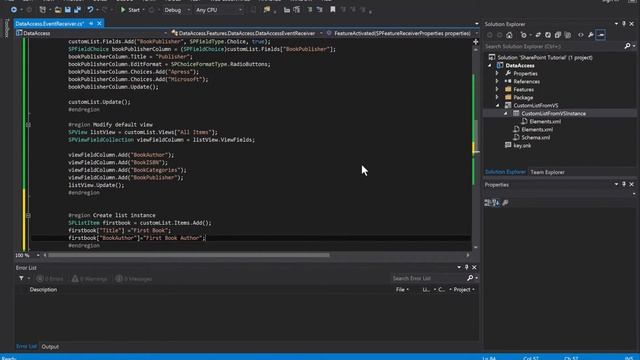Screen dimensions: 640x360
Task: Click Refresh icon in Solution Explorer
Action: click(x=548, y=35)
